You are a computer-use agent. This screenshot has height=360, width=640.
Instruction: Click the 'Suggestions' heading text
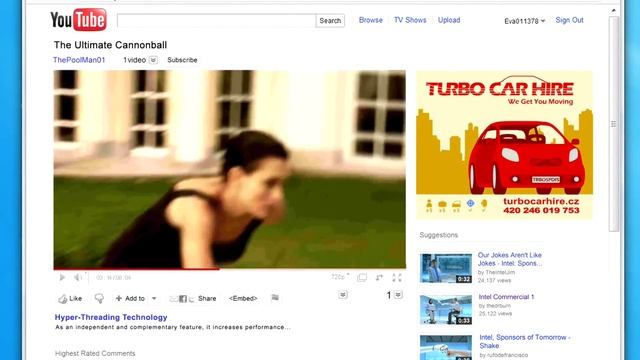click(439, 235)
